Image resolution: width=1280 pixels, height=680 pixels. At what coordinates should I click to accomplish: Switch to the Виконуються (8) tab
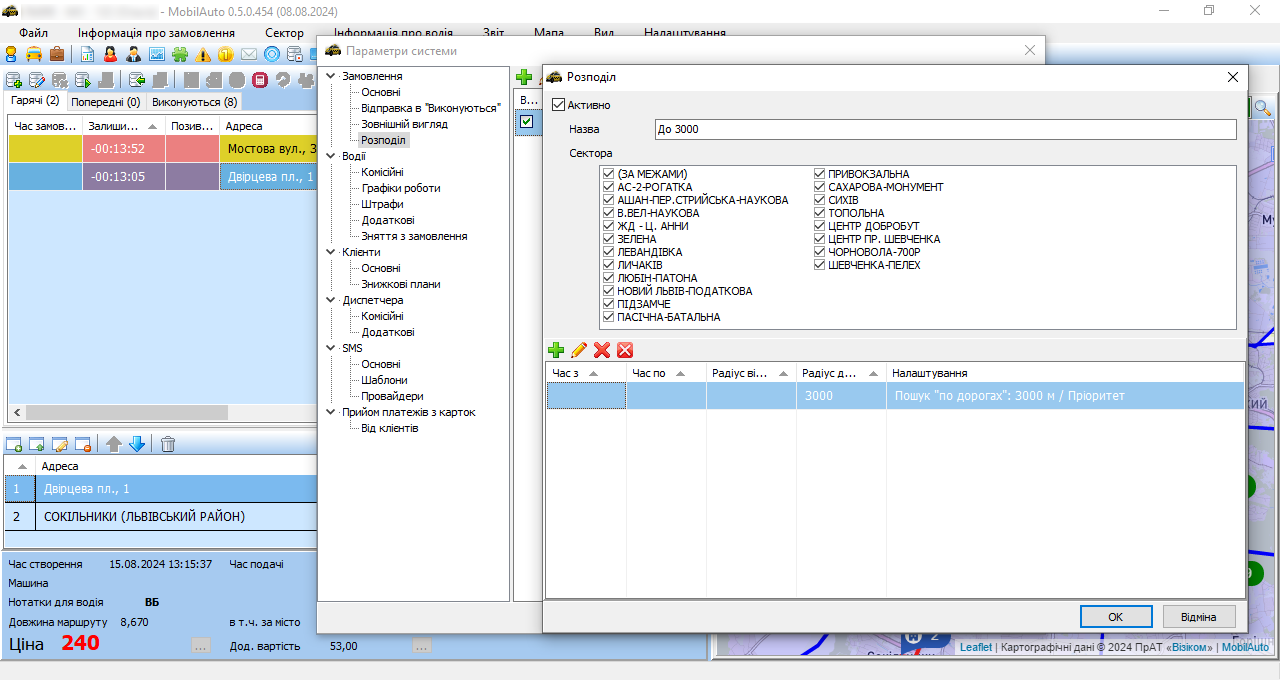(194, 102)
